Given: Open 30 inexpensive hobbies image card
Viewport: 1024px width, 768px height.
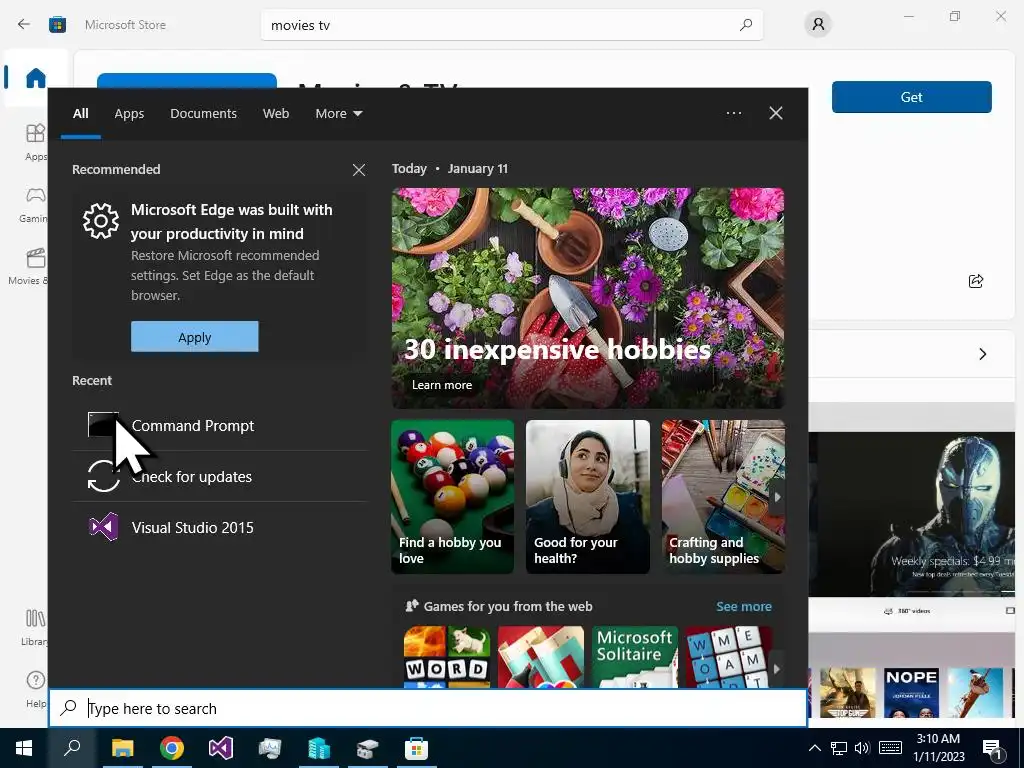Looking at the screenshot, I should [x=588, y=298].
